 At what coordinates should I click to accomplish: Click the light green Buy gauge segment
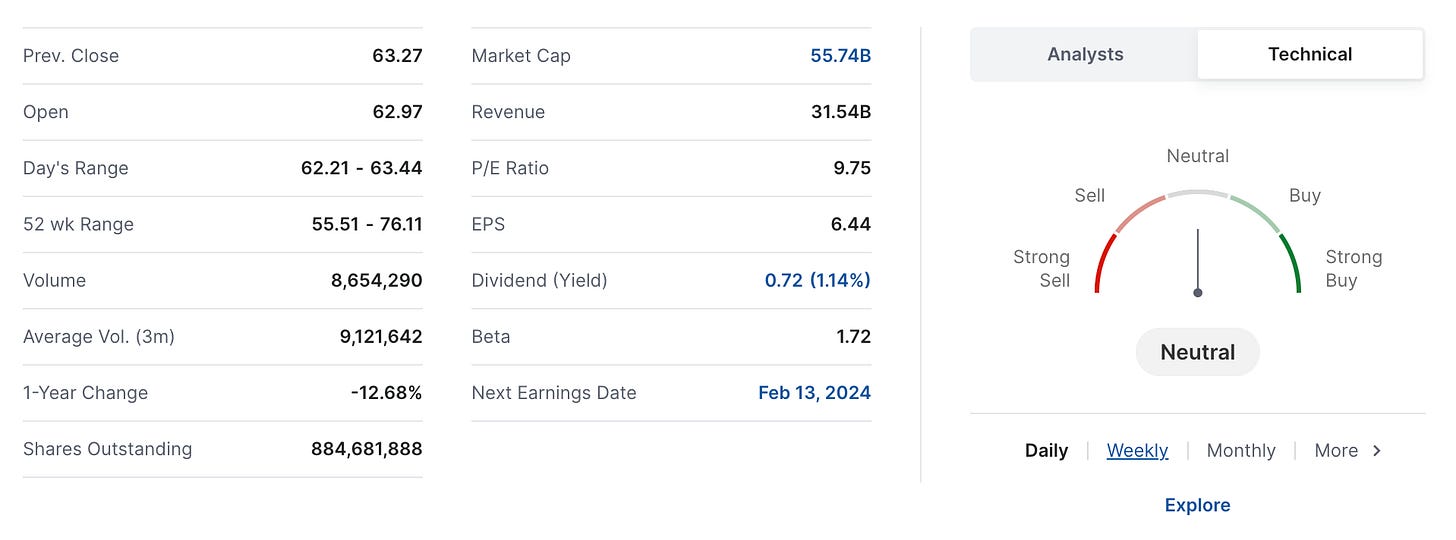click(1256, 212)
